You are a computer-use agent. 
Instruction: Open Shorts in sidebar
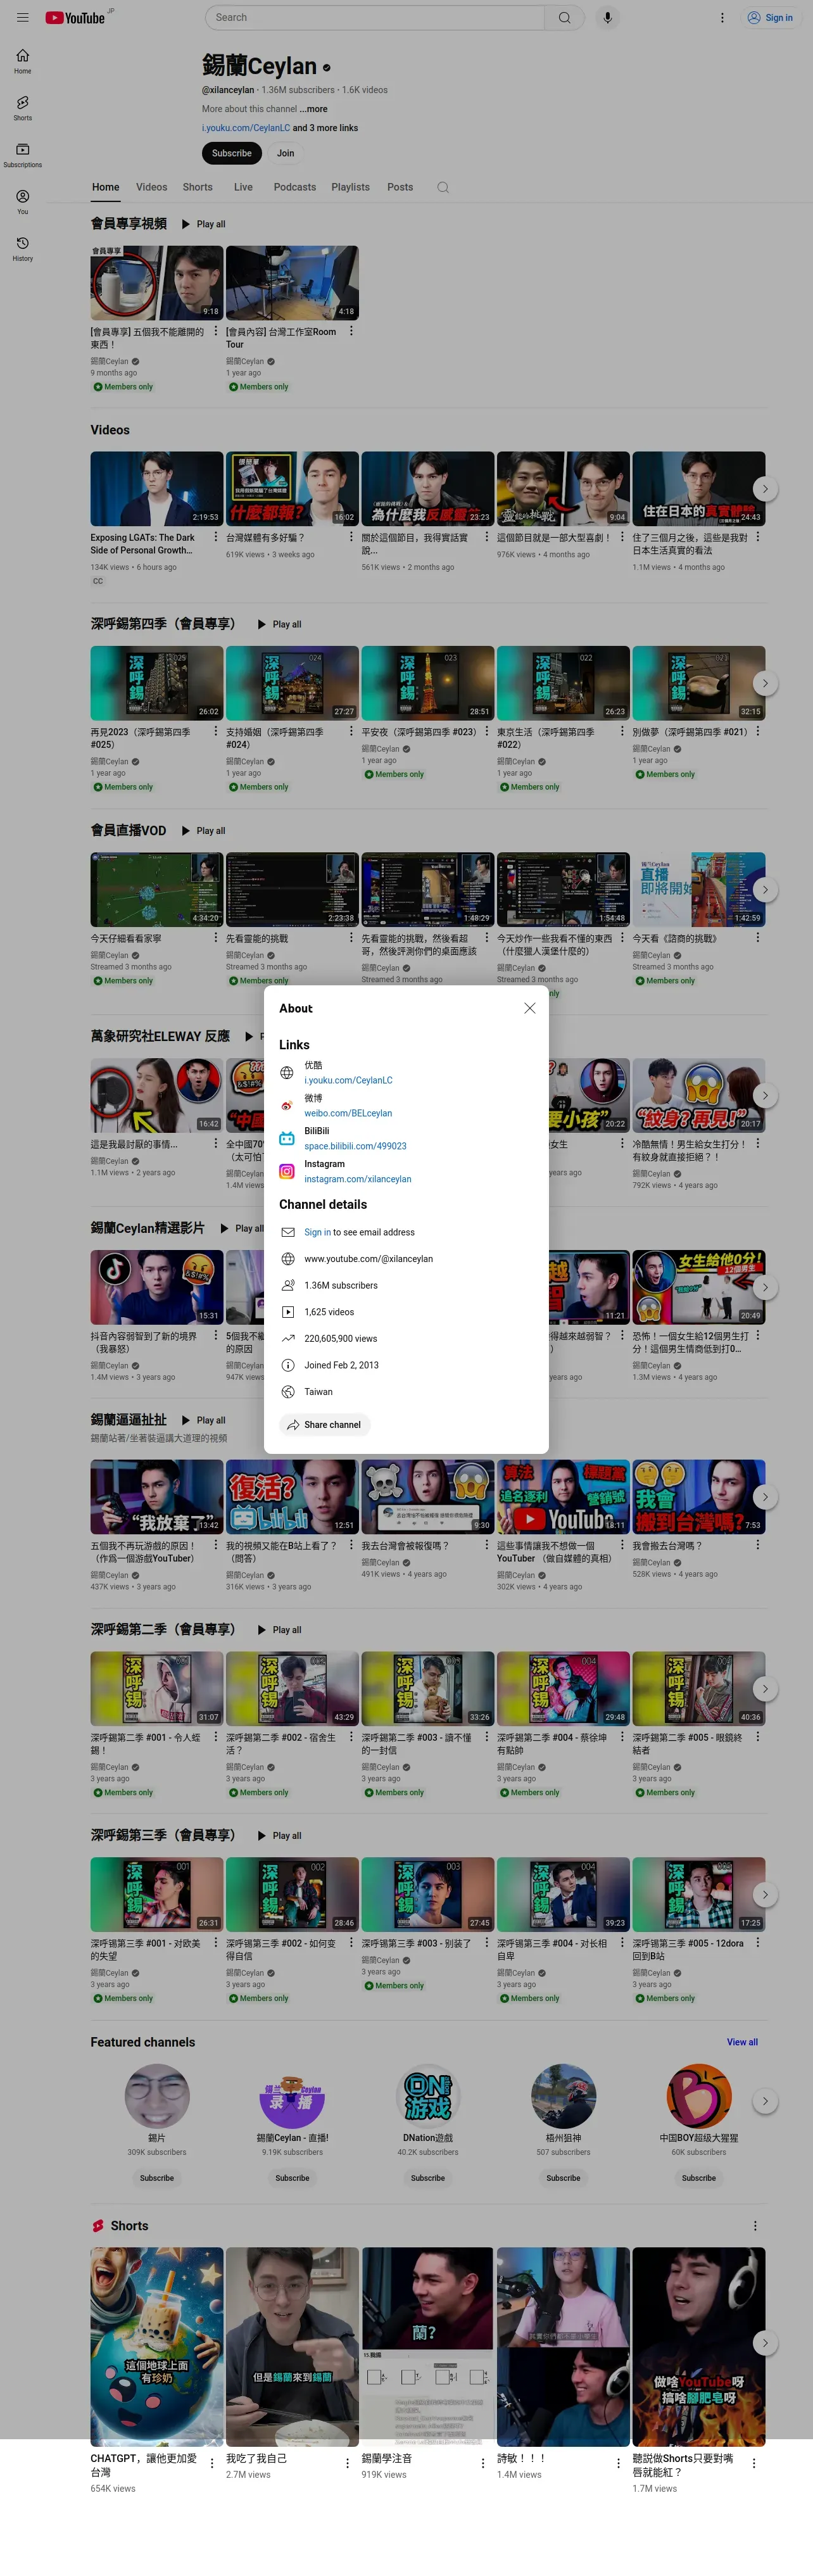pyautogui.click(x=22, y=108)
